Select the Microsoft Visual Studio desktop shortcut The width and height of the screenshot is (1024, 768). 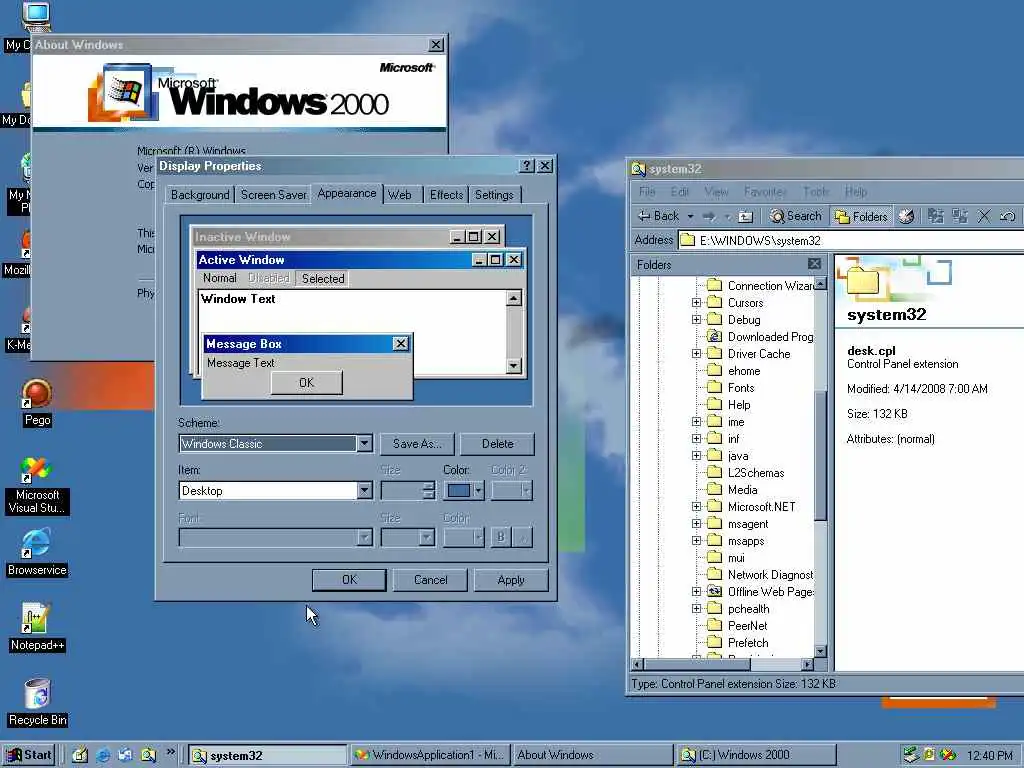(37, 486)
